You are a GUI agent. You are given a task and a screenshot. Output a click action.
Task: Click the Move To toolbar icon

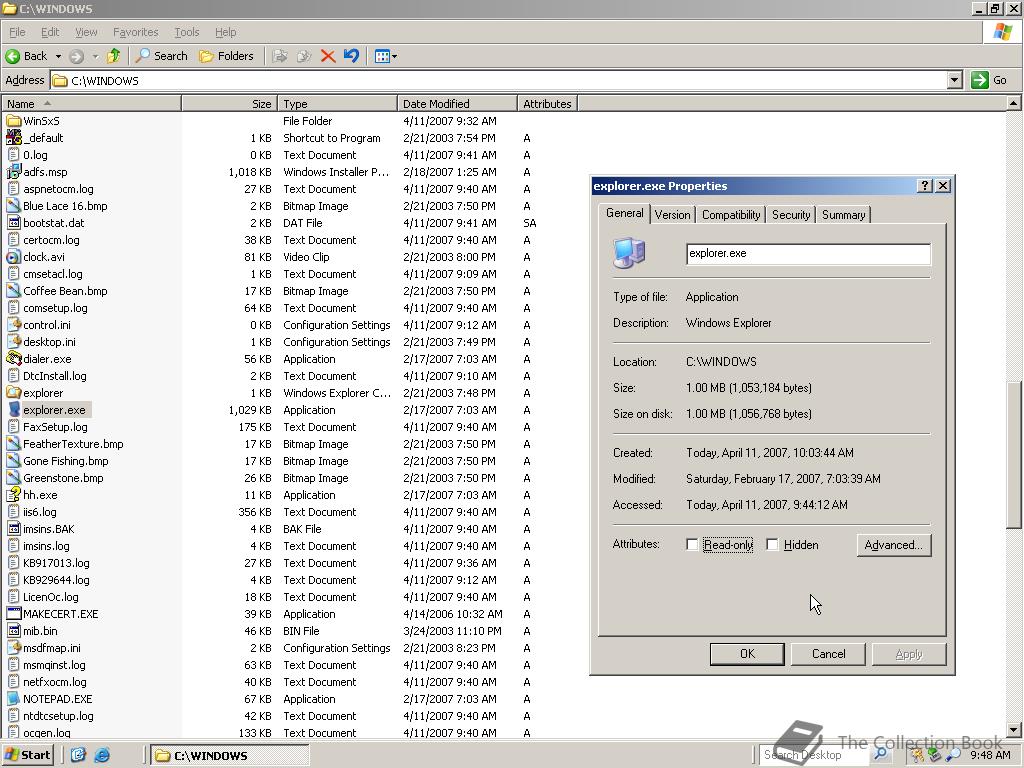(x=280, y=56)
